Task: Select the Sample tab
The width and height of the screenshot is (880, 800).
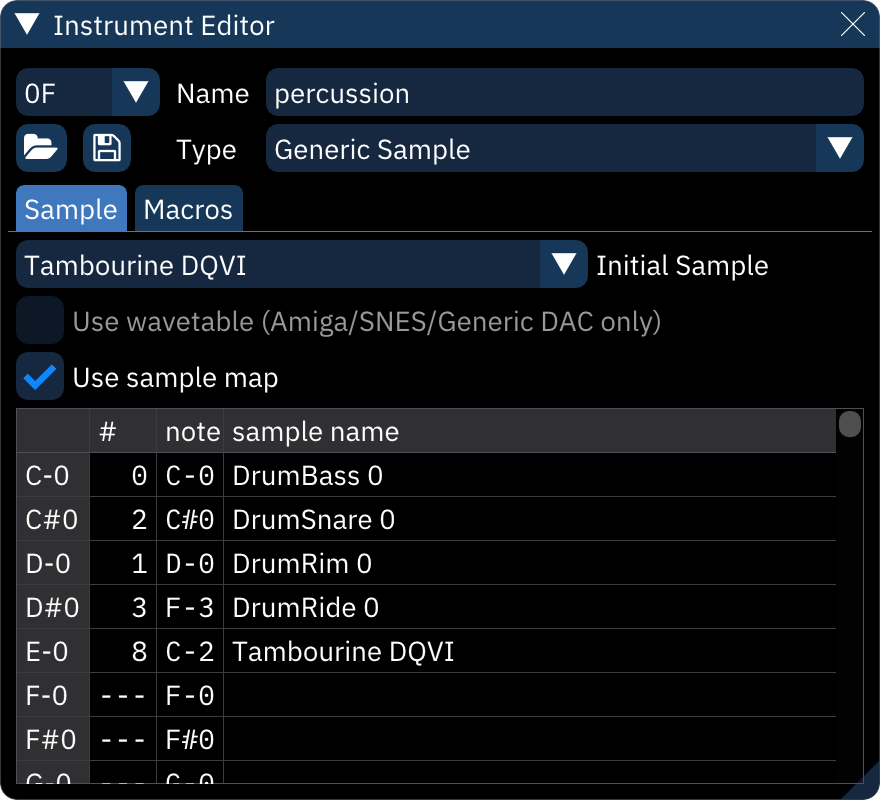Action: click(71, 209)
